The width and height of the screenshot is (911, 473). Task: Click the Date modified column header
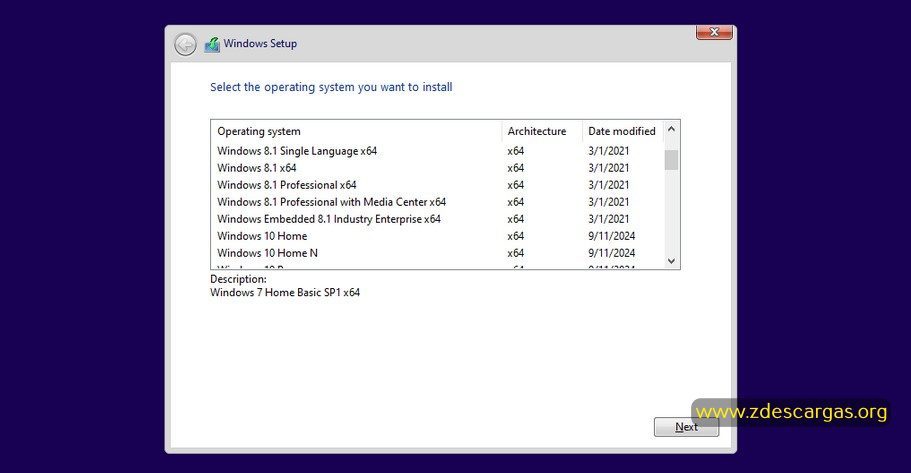[x=623, y=131]
